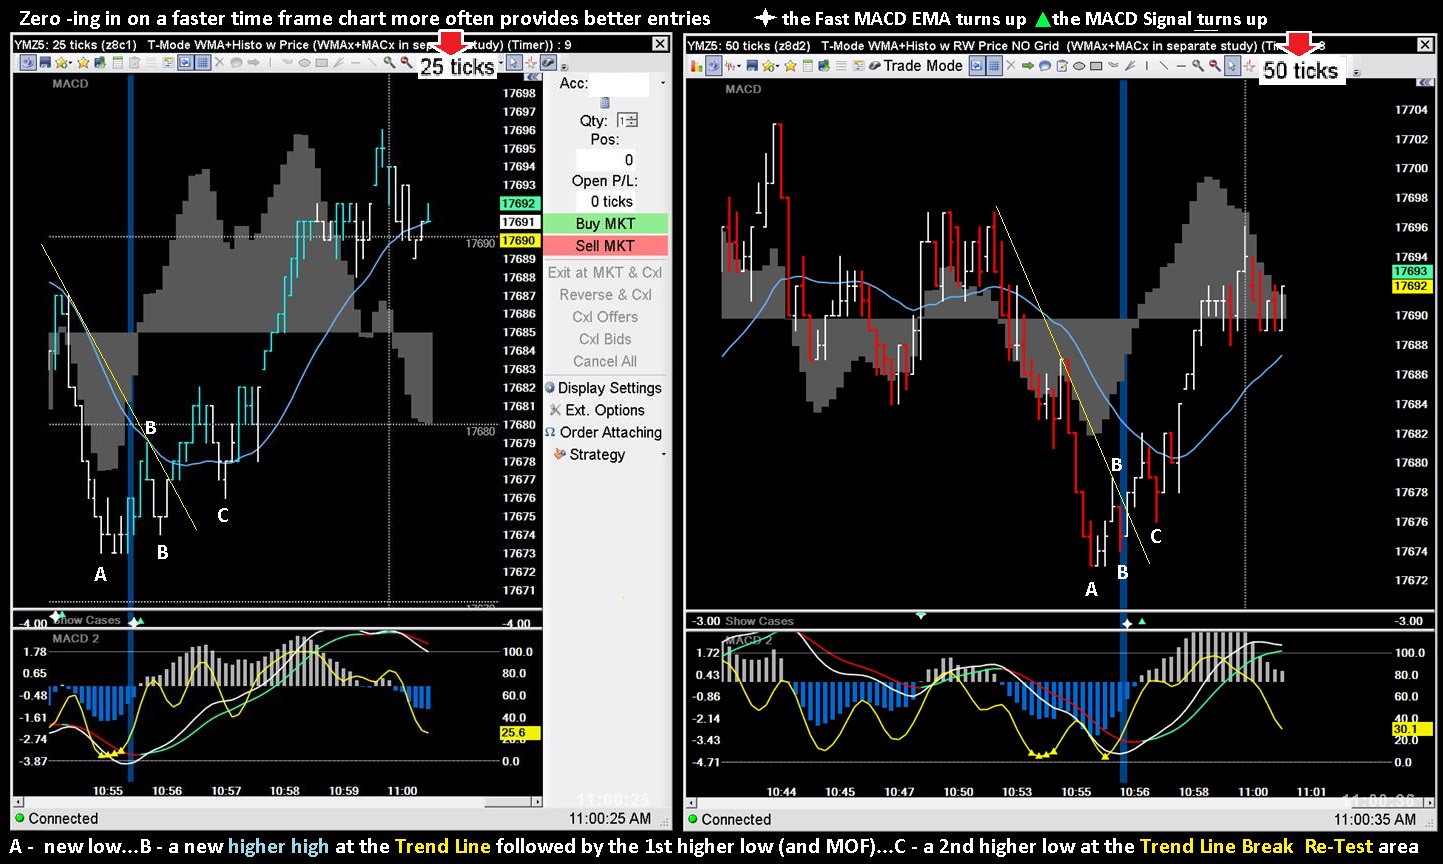This screenshot has width=1443, height=864.
Task: Click the small calculator icon below Acc
Action: (x=605, y=103)
